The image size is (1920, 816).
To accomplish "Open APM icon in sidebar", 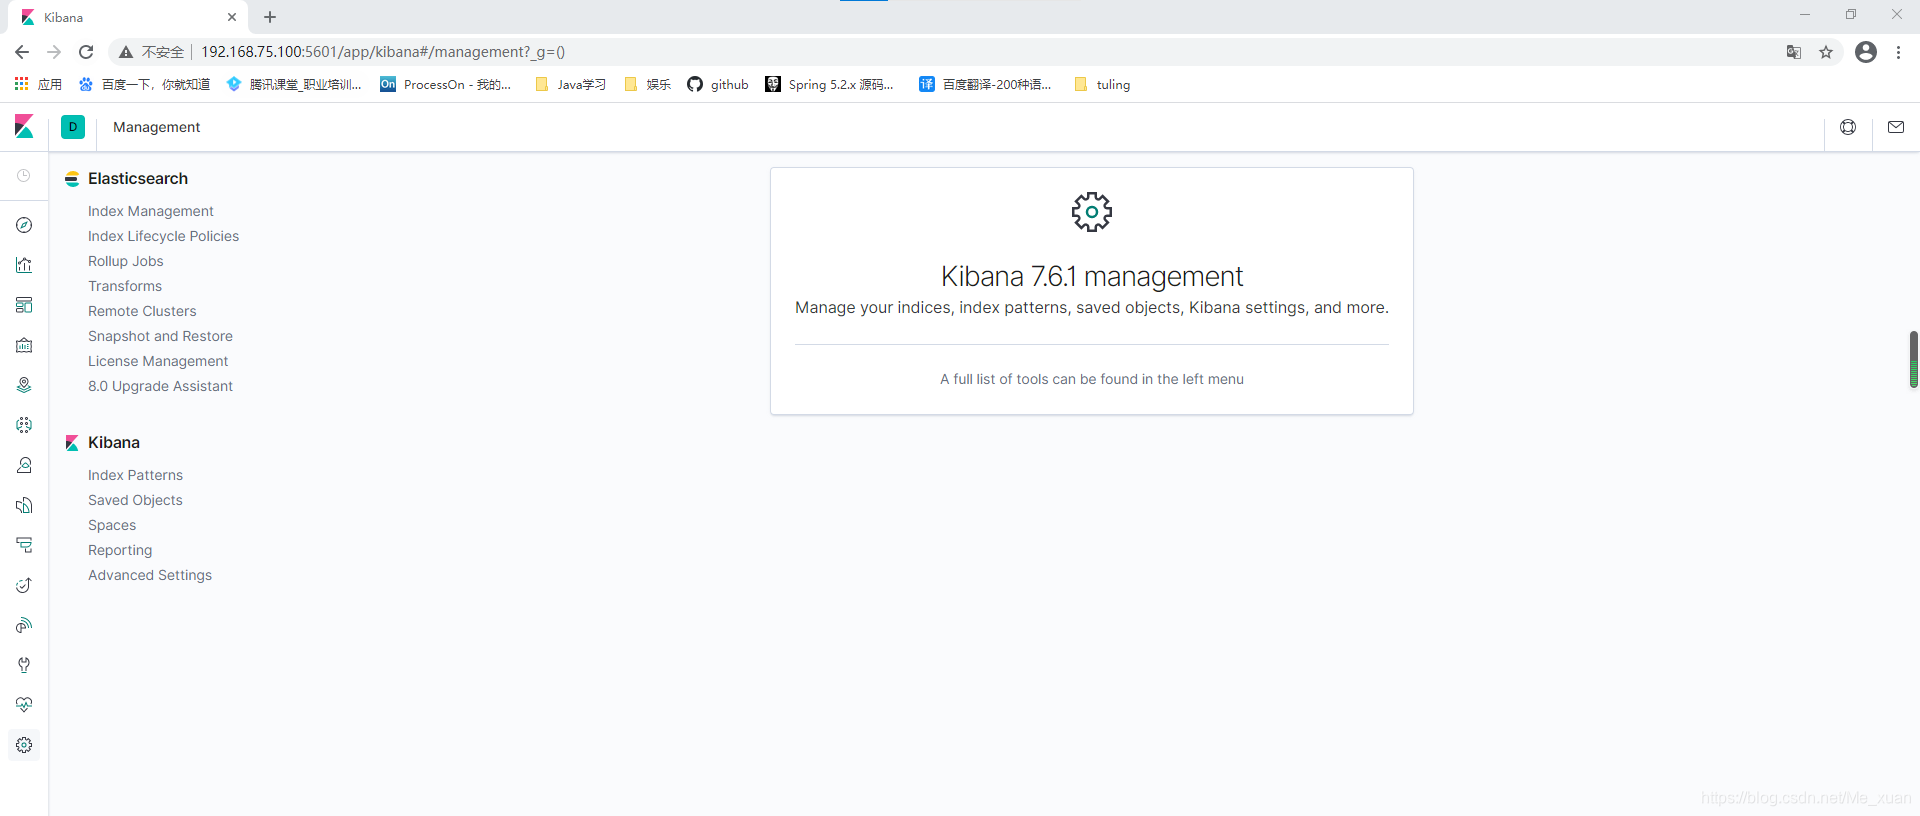I will (x=24, y=545).
